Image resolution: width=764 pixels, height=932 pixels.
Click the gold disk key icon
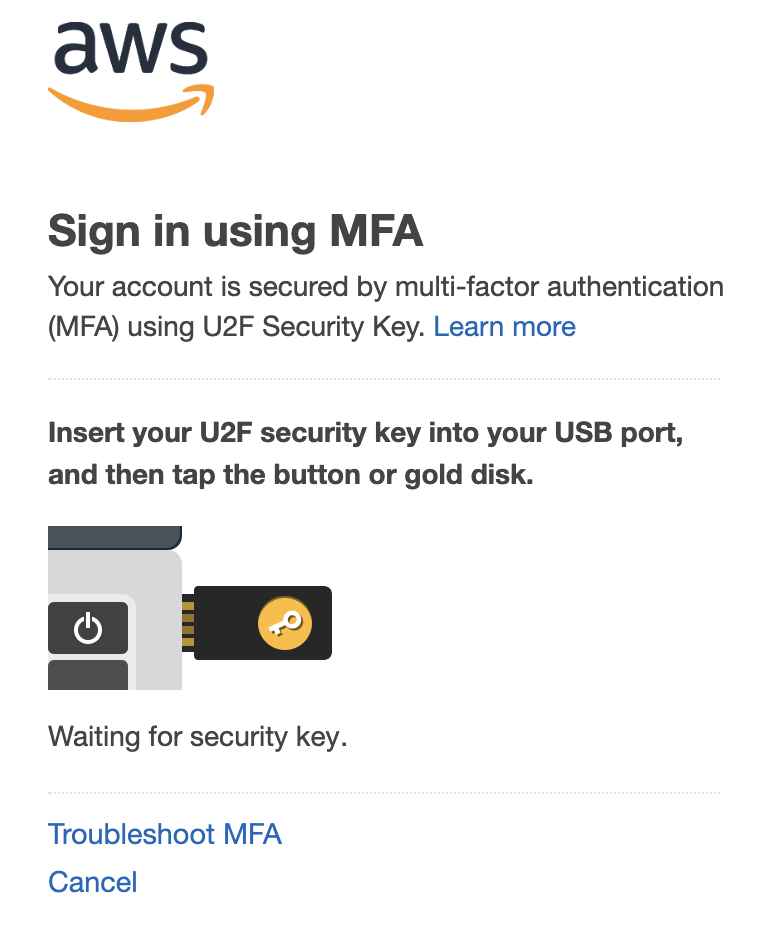pyautogui.click(x=285, y=623)
